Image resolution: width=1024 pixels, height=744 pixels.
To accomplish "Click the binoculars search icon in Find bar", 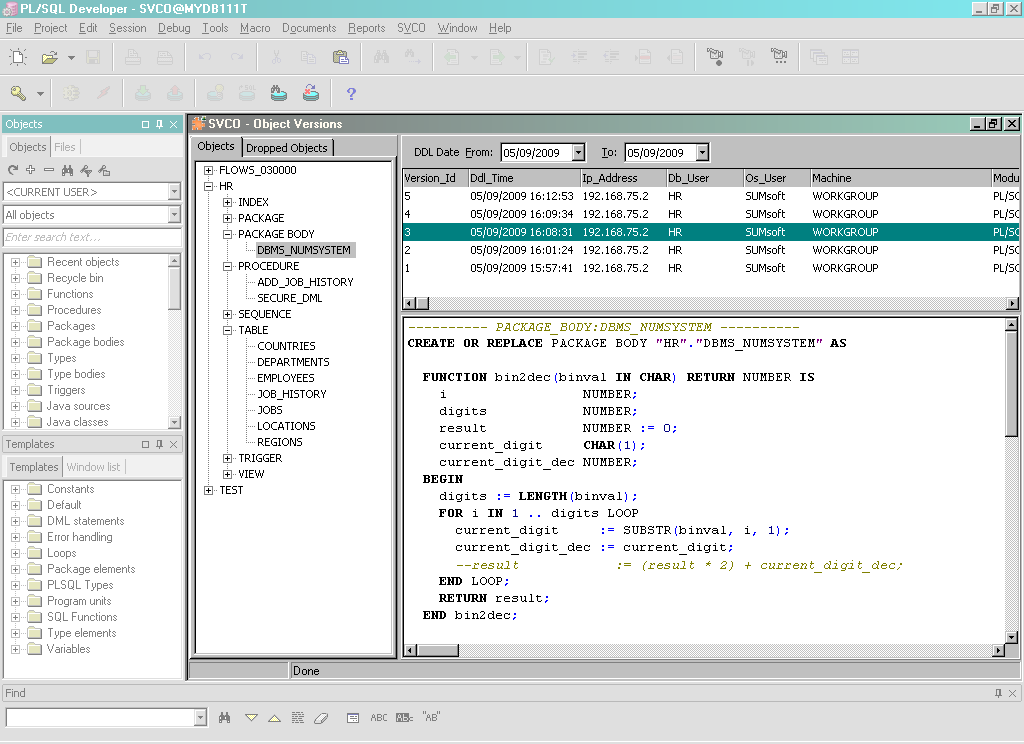I will (225, 717).
